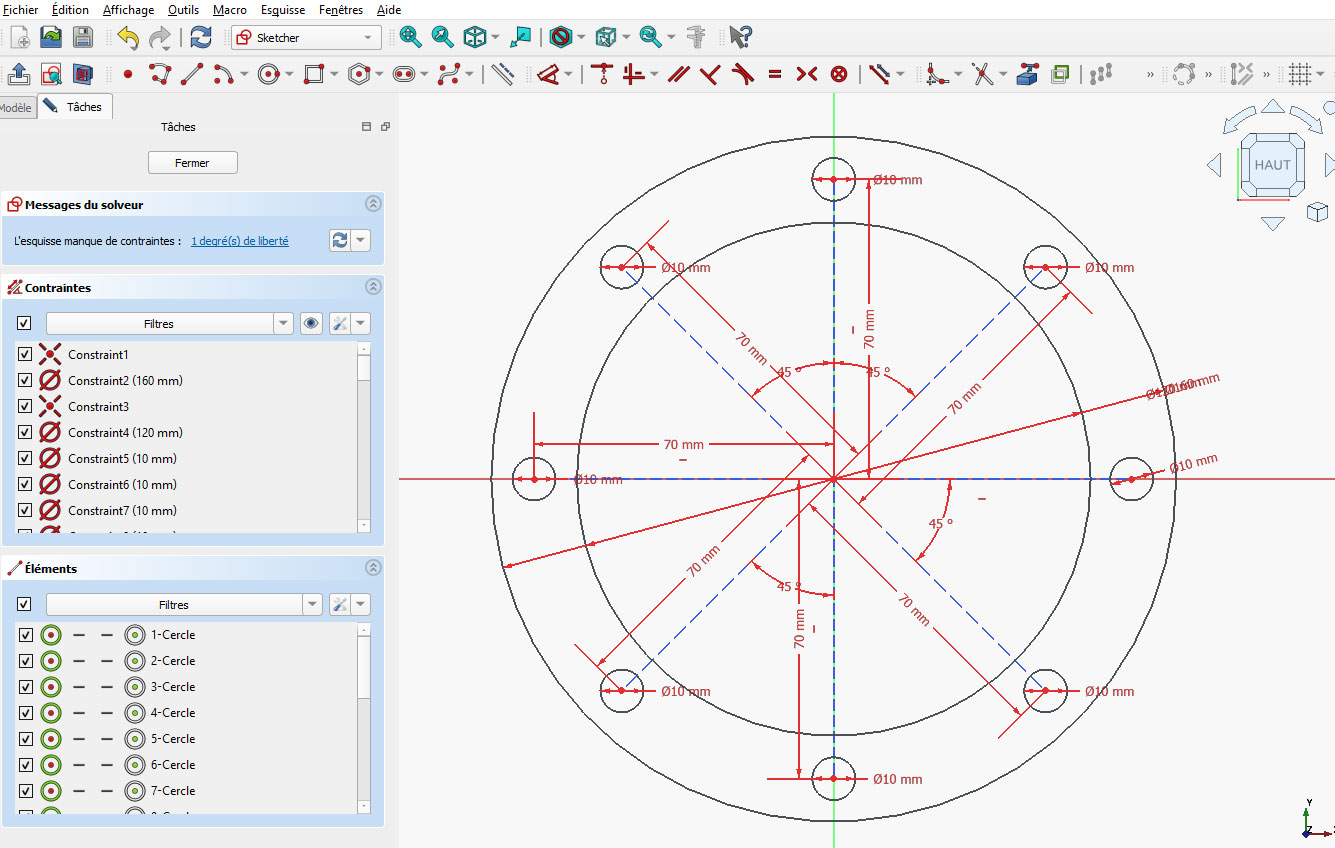
Task: Open the Esquisse menu
Action: pyautogui.click(x=283, y=10)
